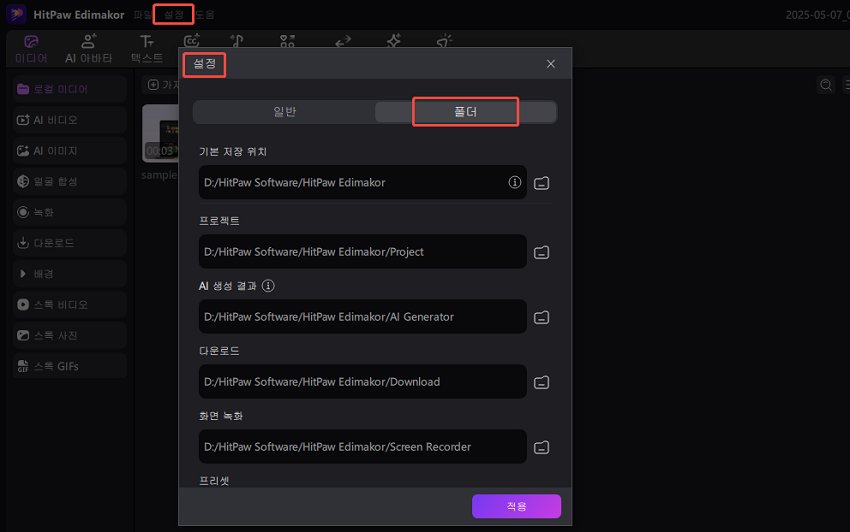Select 얼굴 합성 in the sidebar
850x532 pixels.
69,181
